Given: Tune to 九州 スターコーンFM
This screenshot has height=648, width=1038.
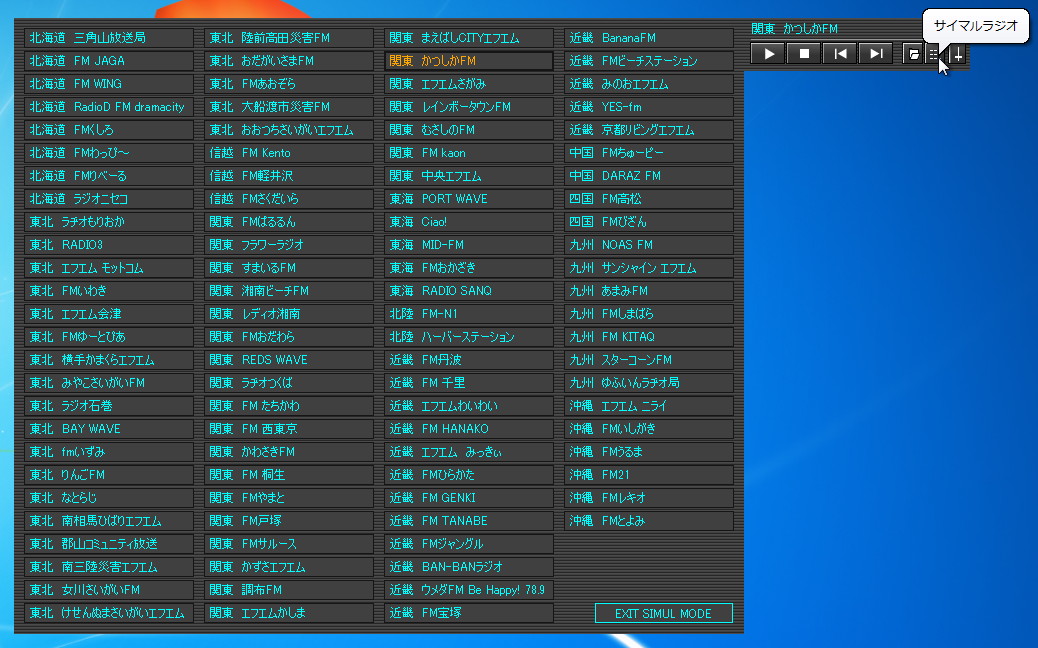Looking at the screenshot, I should tap(649, 360).
